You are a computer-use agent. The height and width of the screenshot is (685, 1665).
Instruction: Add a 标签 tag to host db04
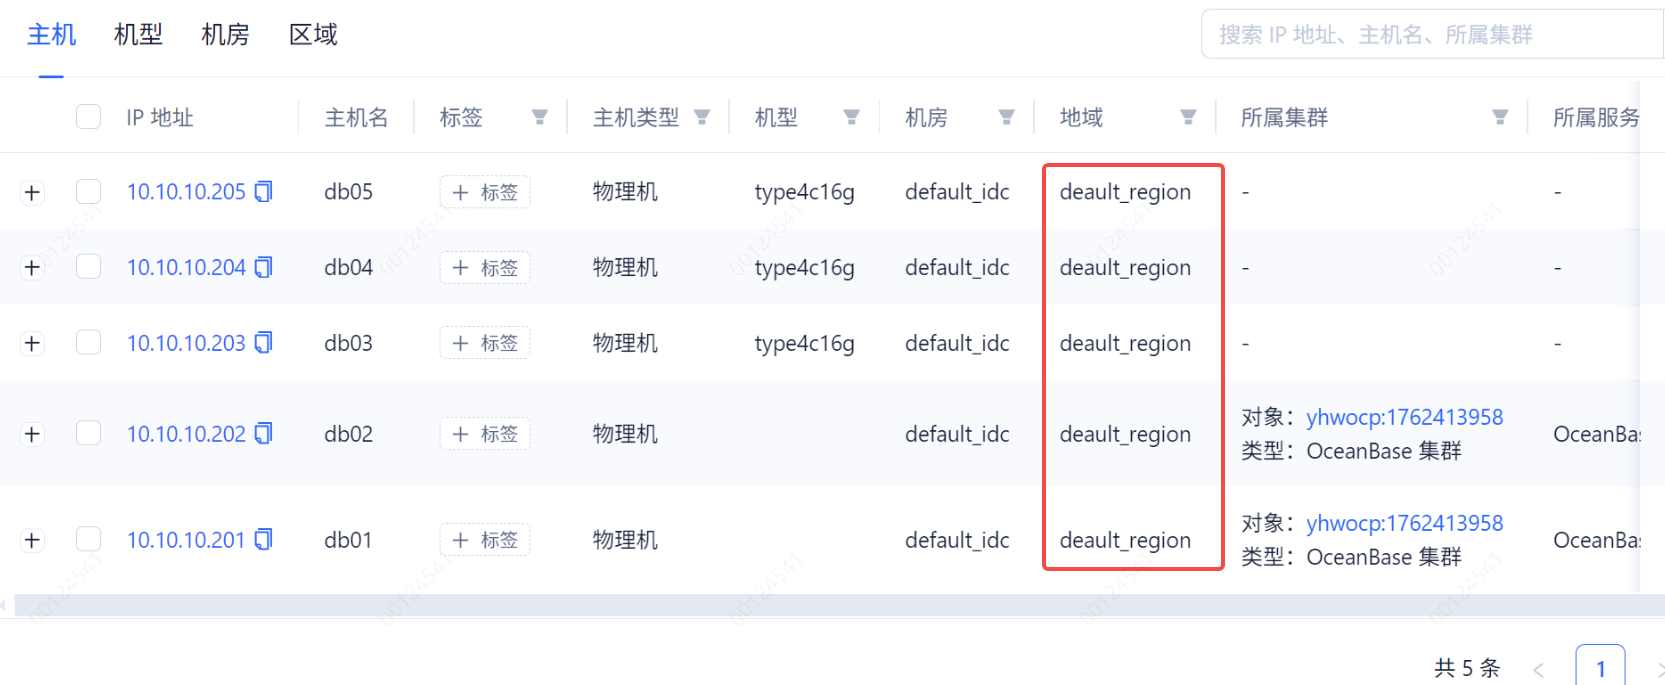(x=485, y=268)
